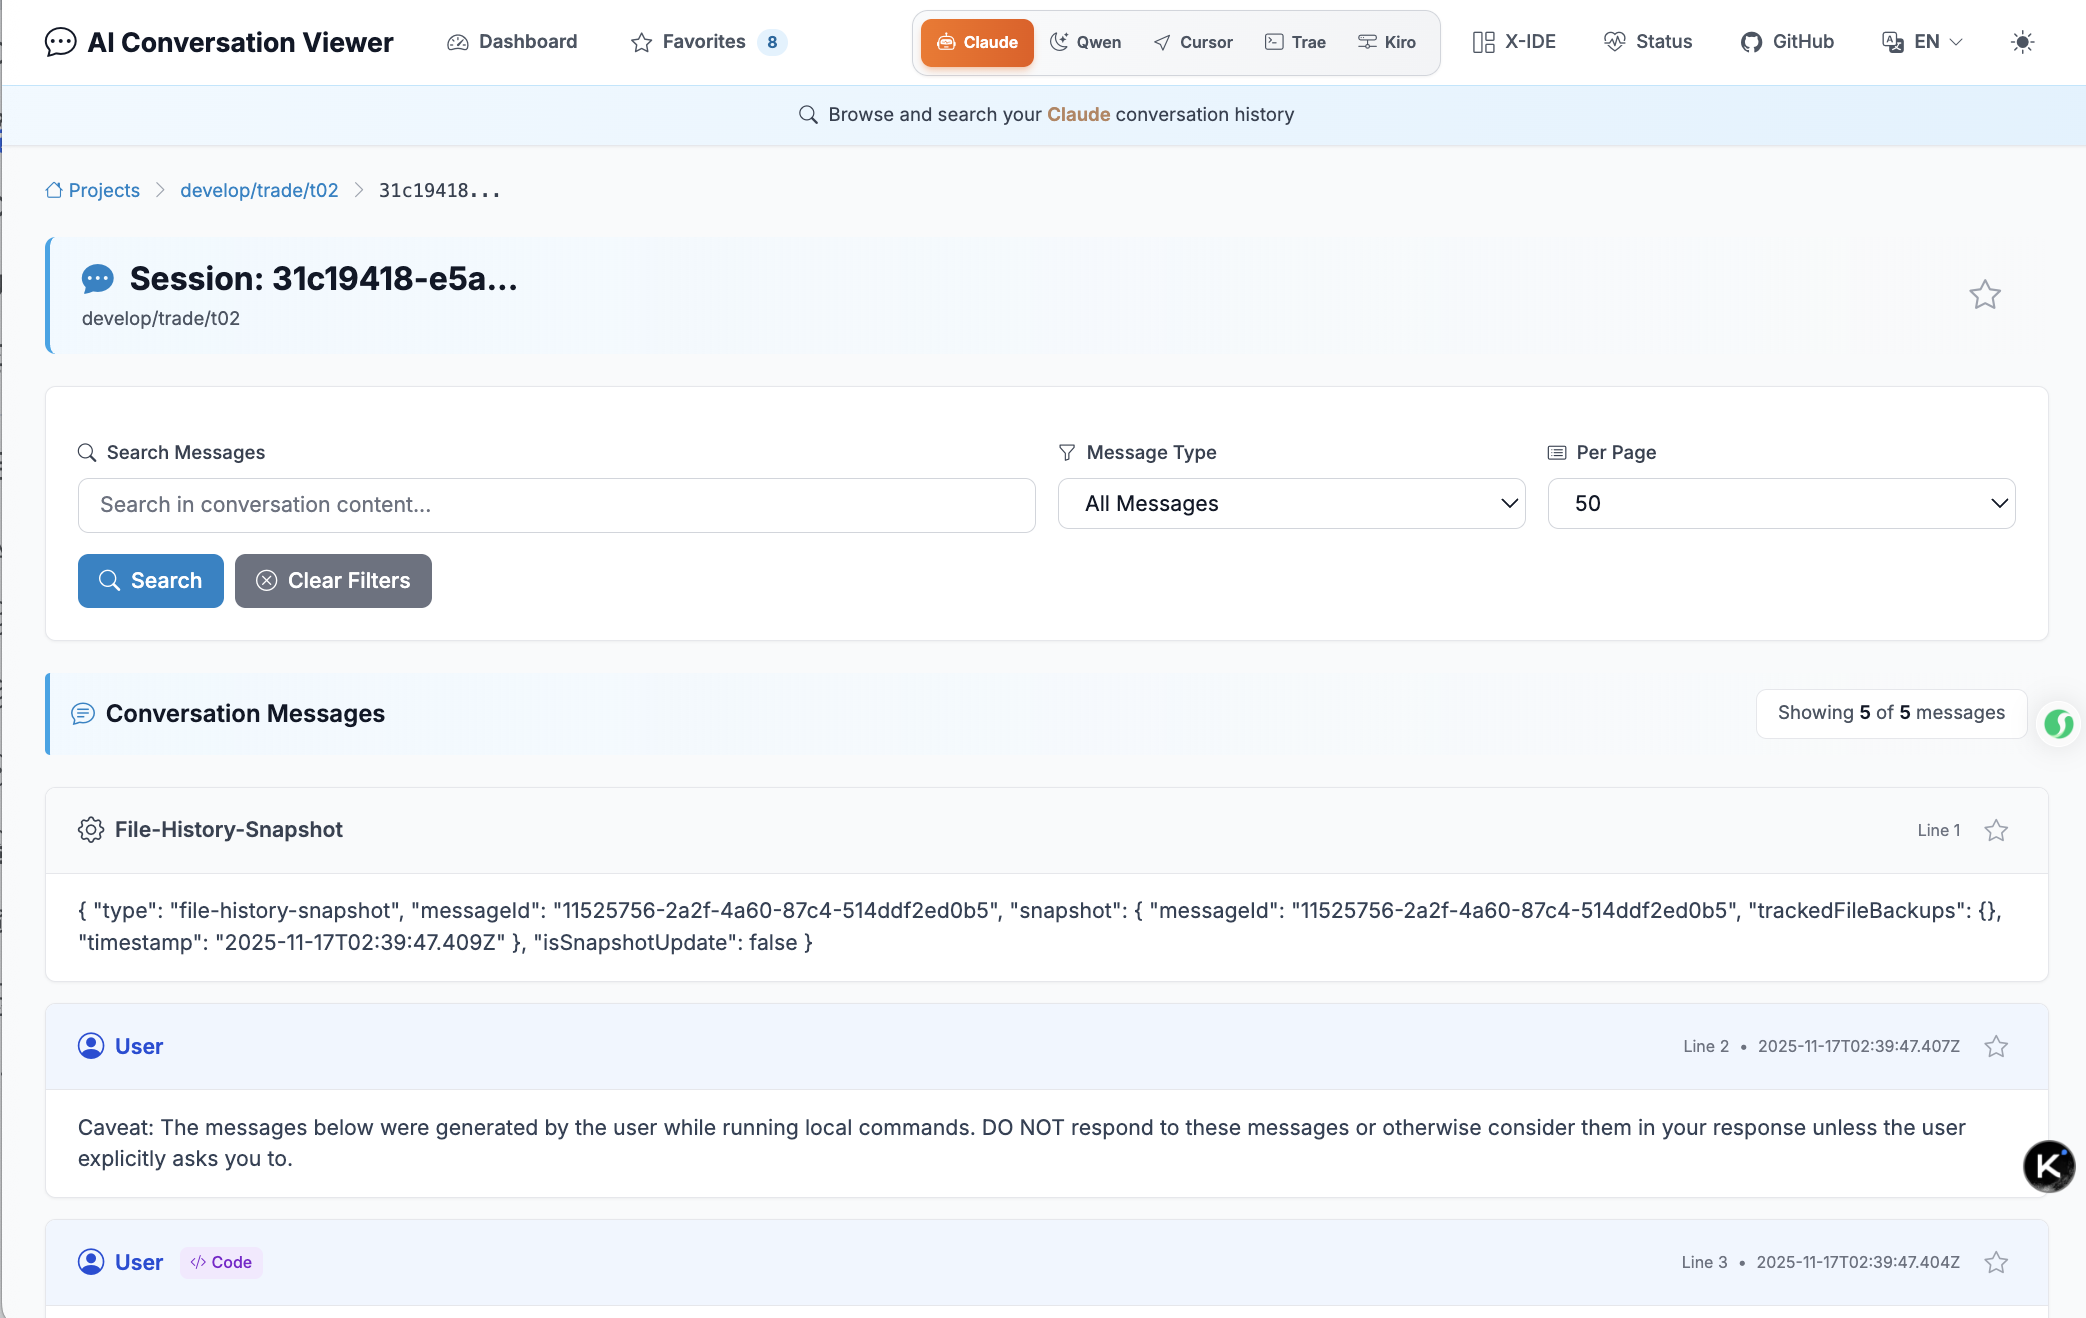Click the user avatar icon on Line 2
The image size is (2086, 1318).
point(91,1046)
